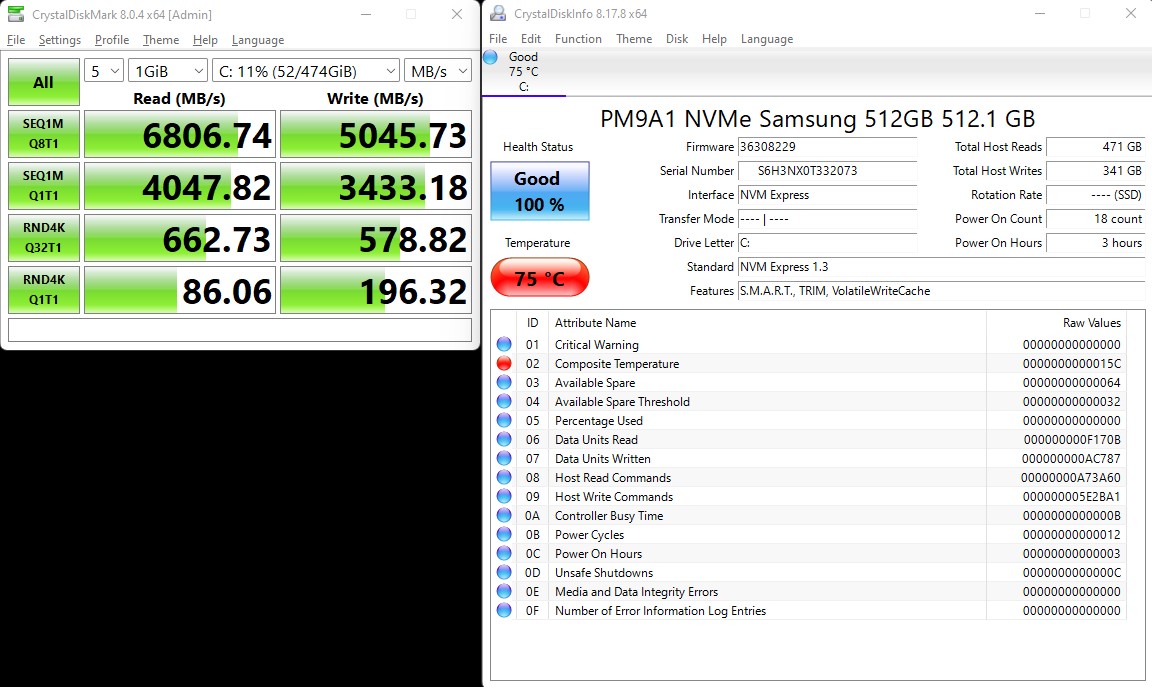Open the test count dropdown showing 5
1152x687 pixels.
(x=104, y=71)
